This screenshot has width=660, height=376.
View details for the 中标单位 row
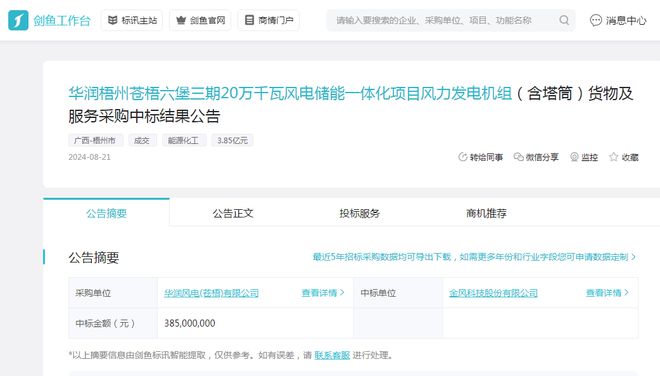tap(607, 293)
